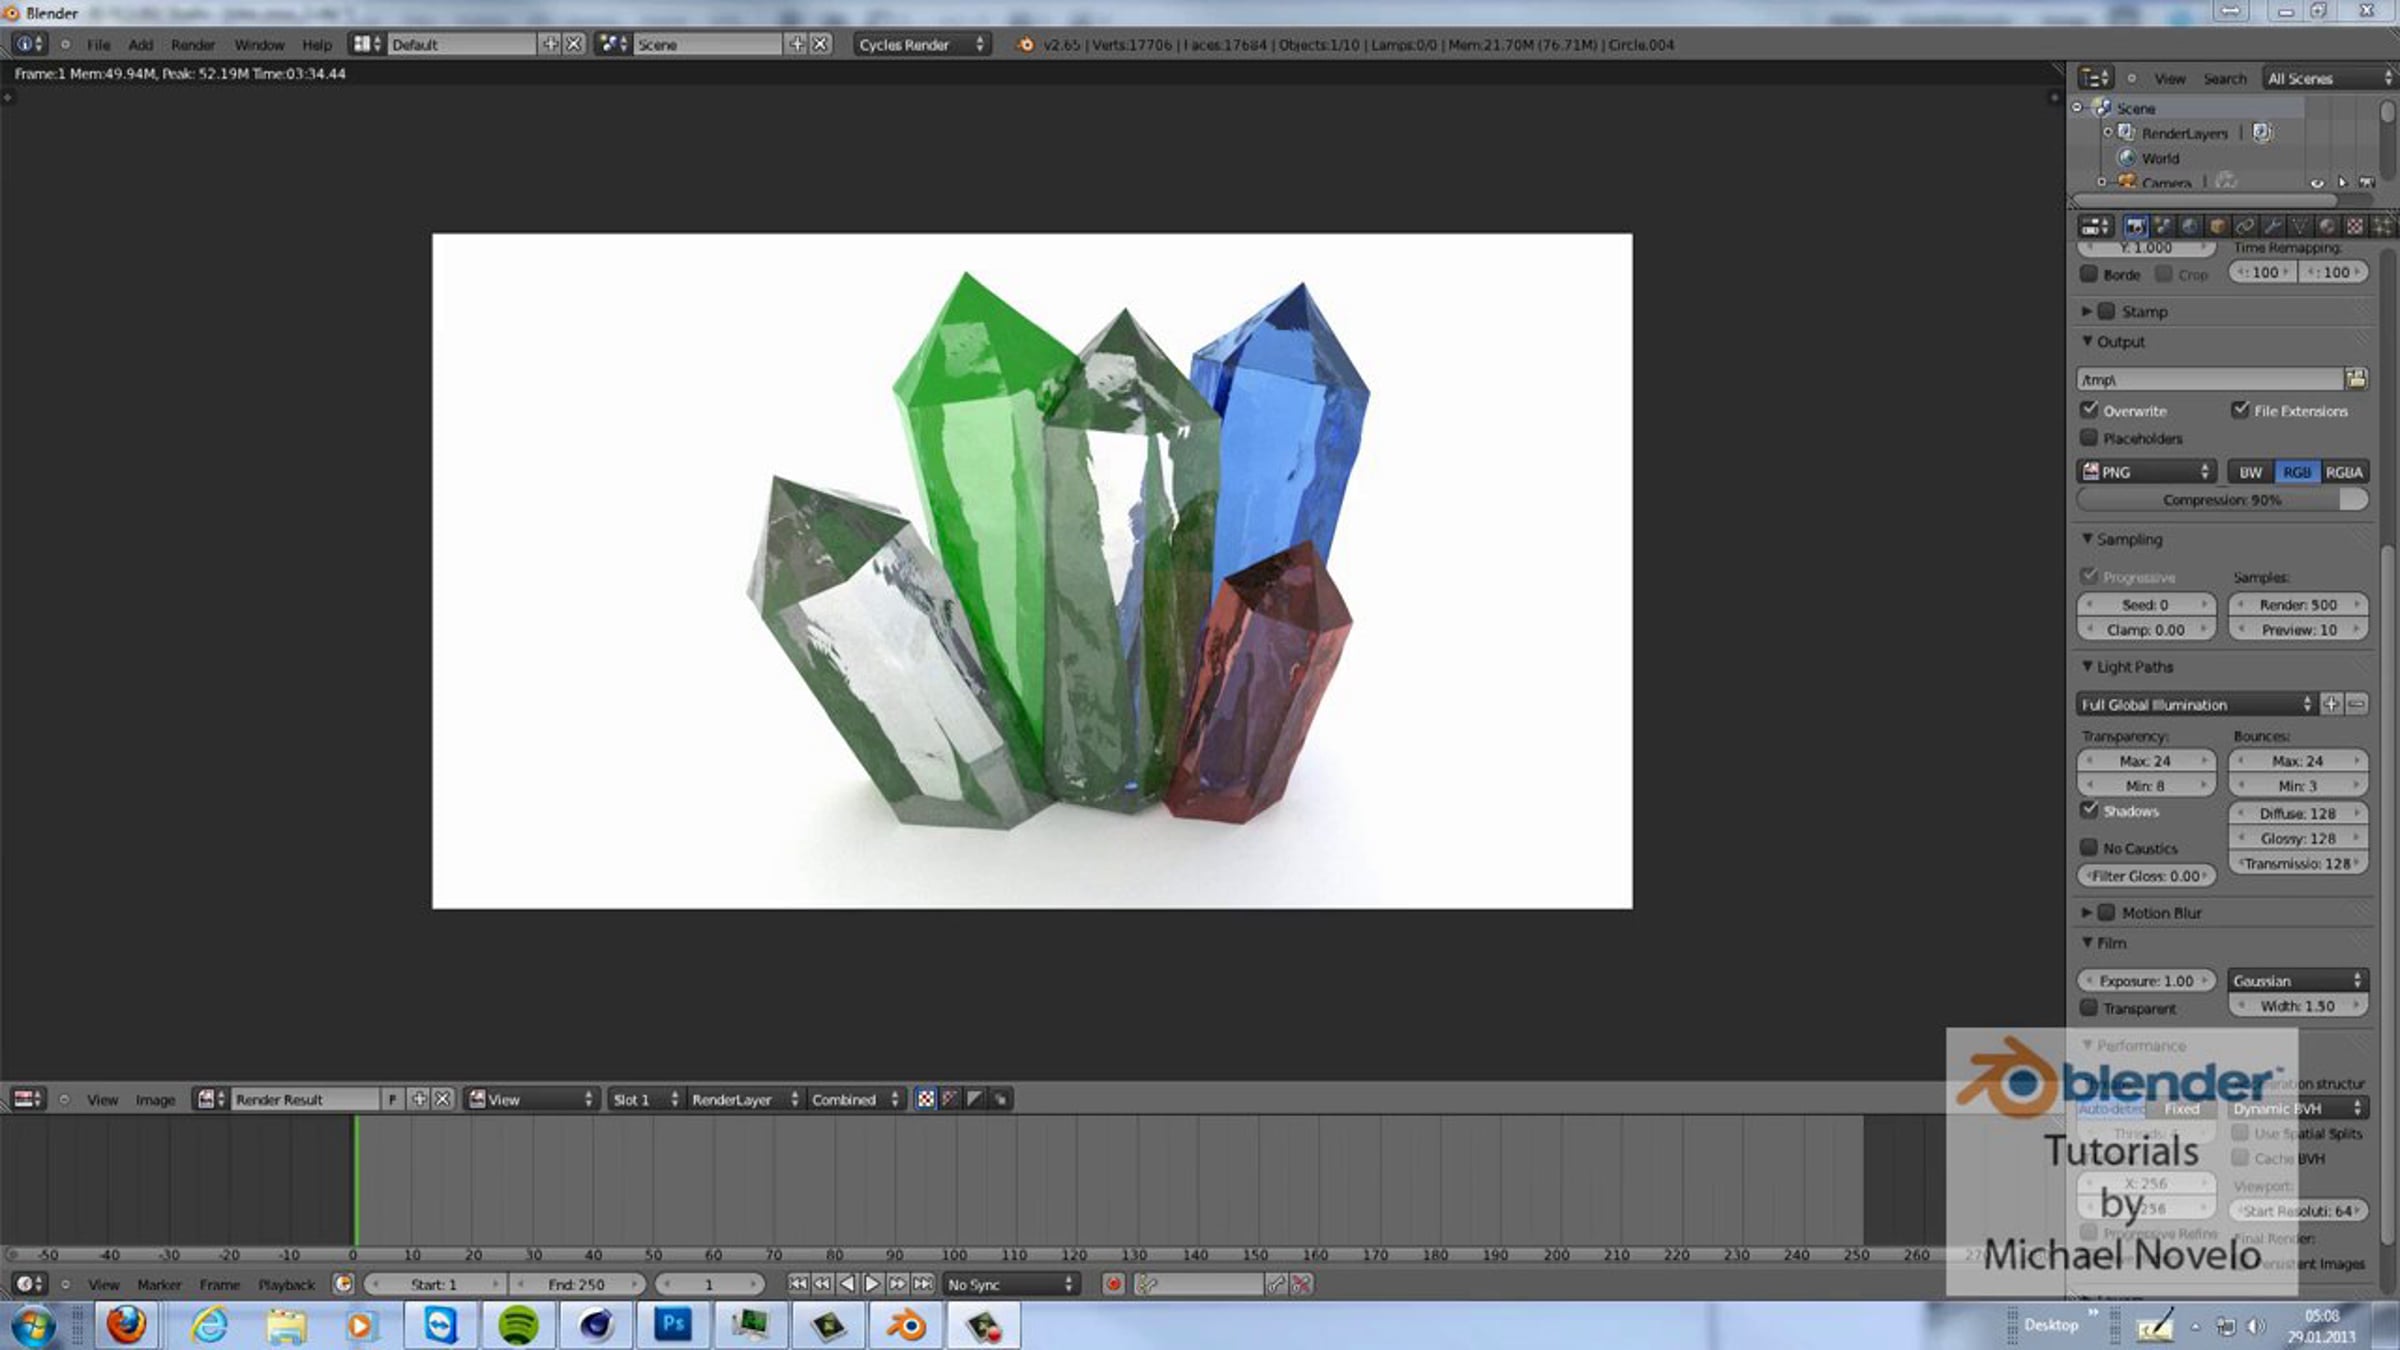Open the Object Constraints chain icon
Viewport: 2400px width, 1350px height.
click(x=2245, y=226)
